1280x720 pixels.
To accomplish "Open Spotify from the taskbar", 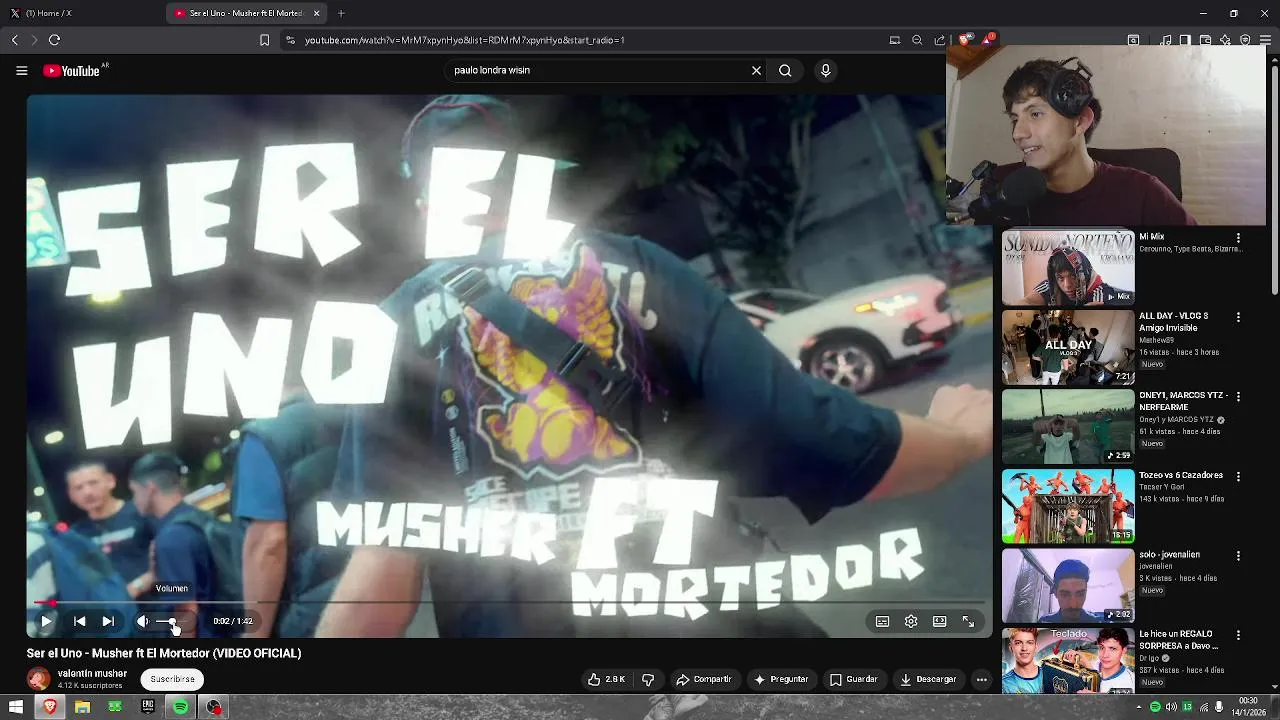I will tap(180, 707).
